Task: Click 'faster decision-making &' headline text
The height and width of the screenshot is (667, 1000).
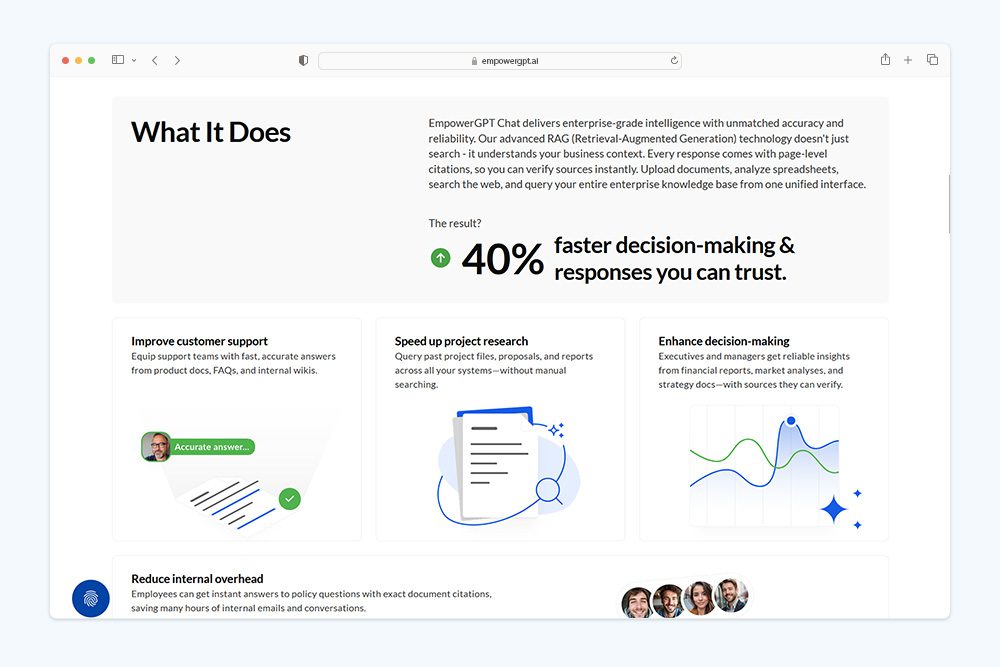Action: tap(674, 246)
